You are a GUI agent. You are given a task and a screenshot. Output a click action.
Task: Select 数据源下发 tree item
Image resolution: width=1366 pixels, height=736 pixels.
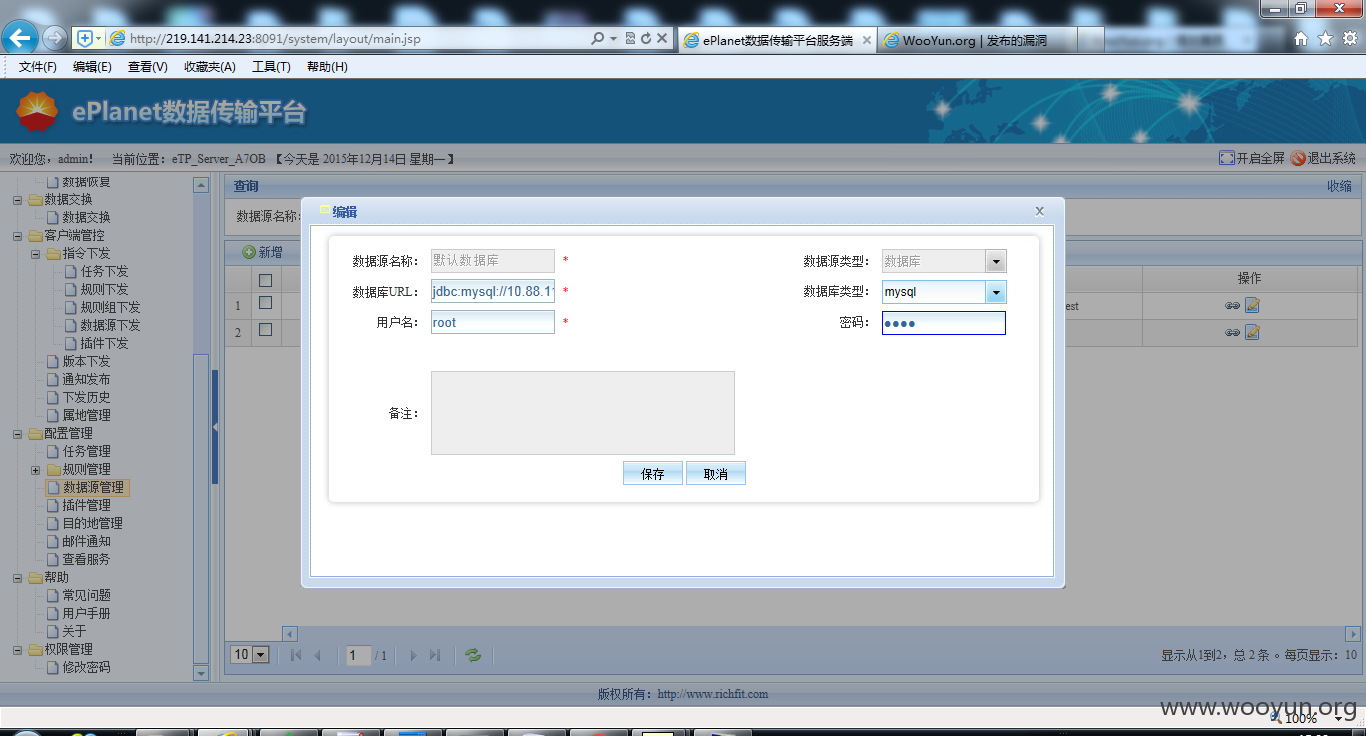[110, 325]
